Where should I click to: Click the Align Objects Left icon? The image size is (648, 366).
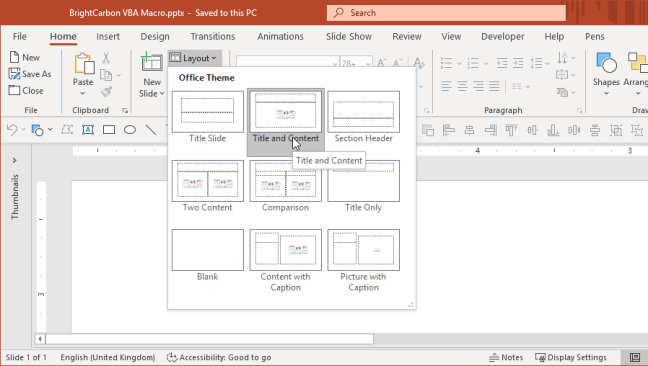(x=448, y=131)
